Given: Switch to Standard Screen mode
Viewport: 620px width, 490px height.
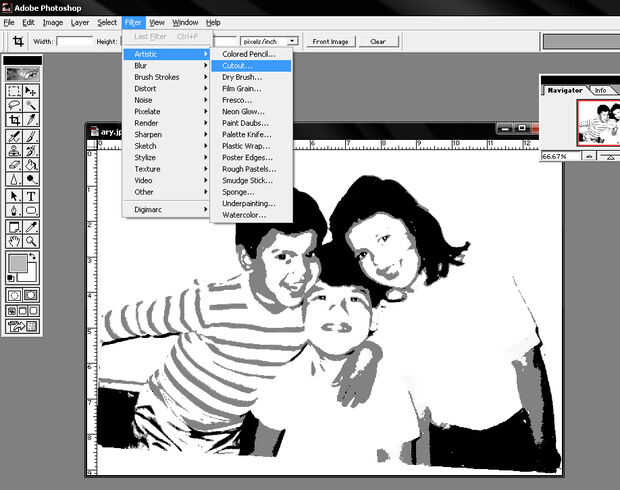Looking at the screenshot, I should coord(12,311).
